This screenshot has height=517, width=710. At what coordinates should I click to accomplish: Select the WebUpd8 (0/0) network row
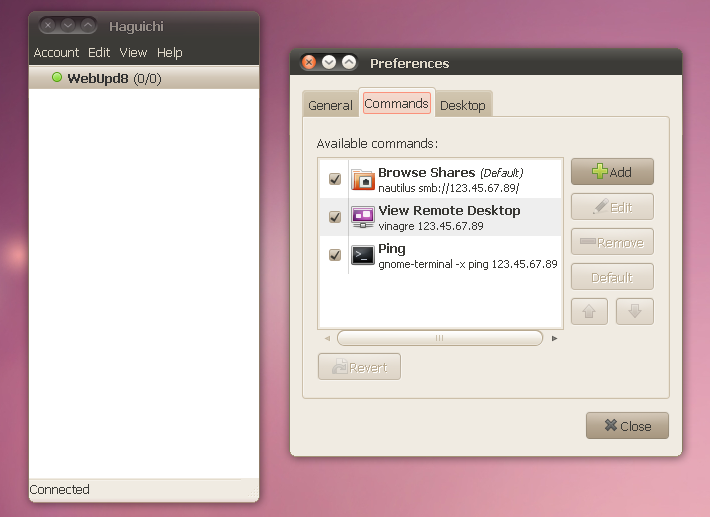point(144,78)
